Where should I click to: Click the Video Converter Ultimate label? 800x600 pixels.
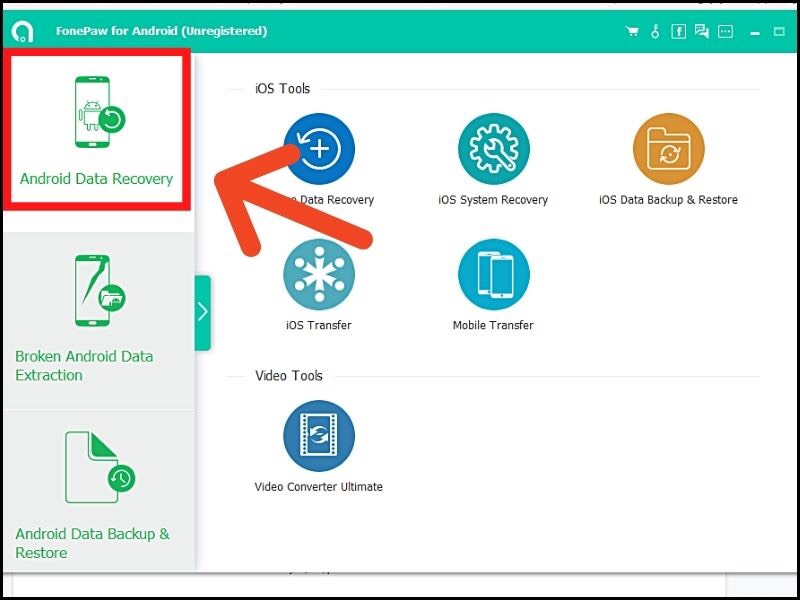pyautogui.click(x=318, y=486)
